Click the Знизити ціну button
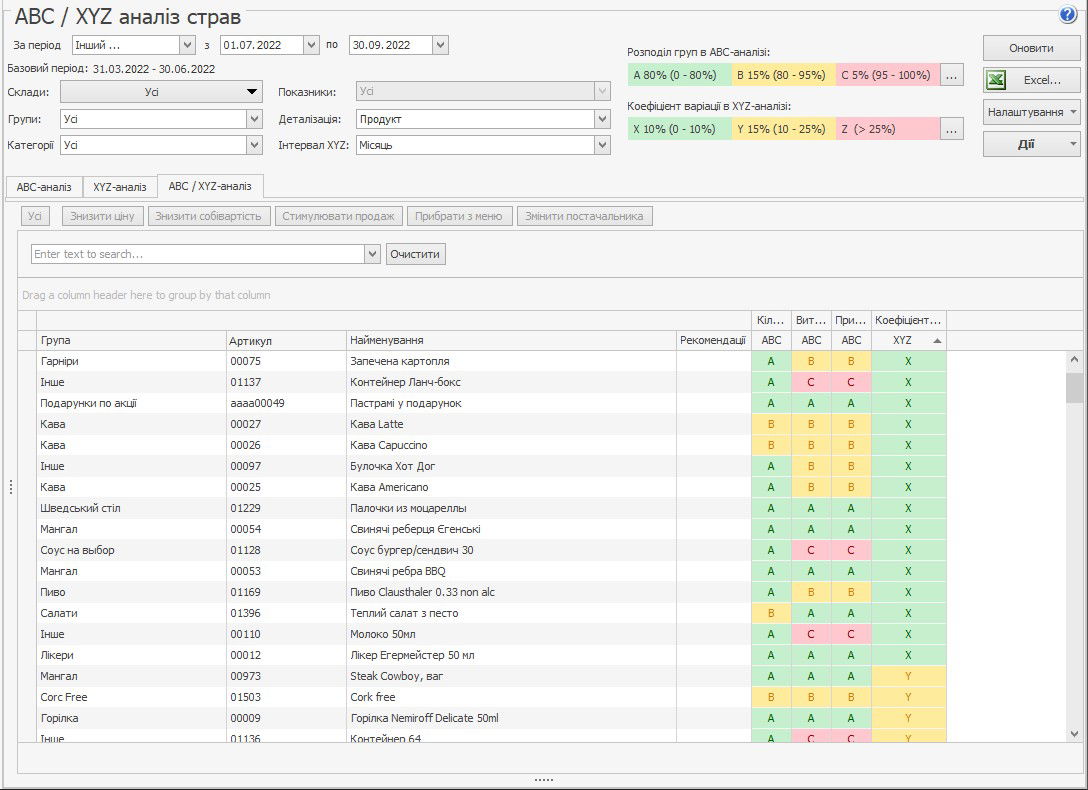1088x790 pixels. (103, 216)
